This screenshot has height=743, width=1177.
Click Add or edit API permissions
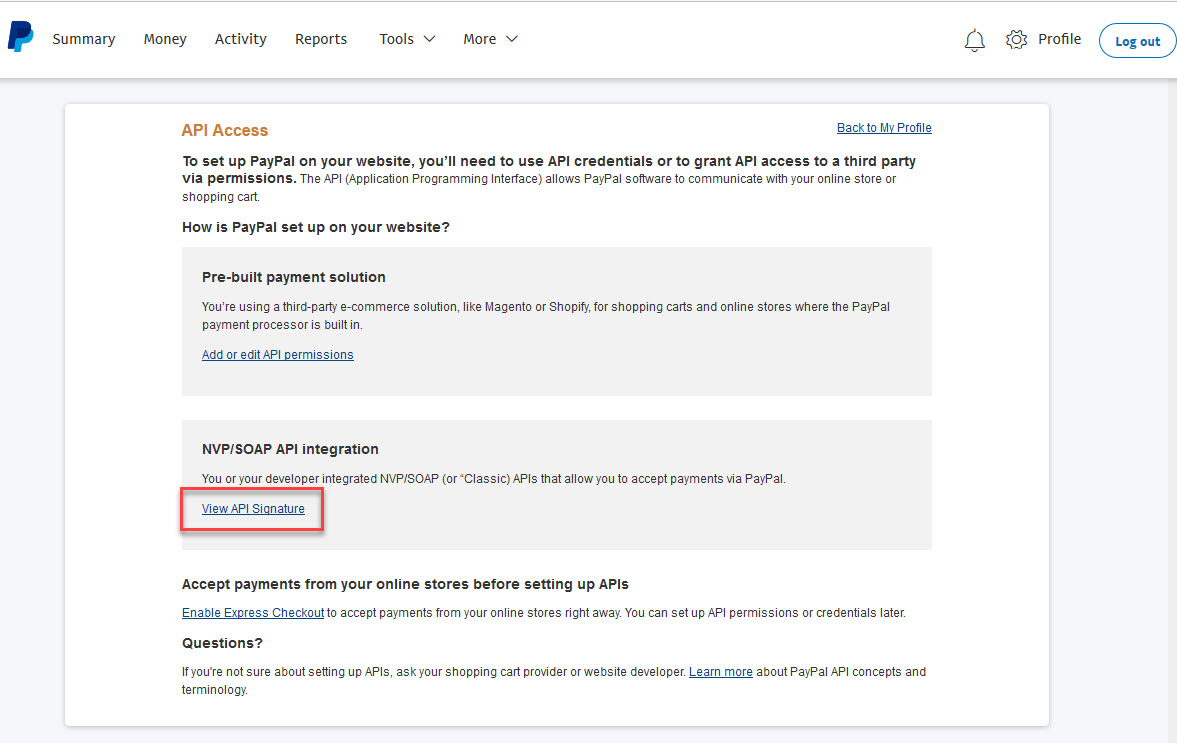point(278,354)
